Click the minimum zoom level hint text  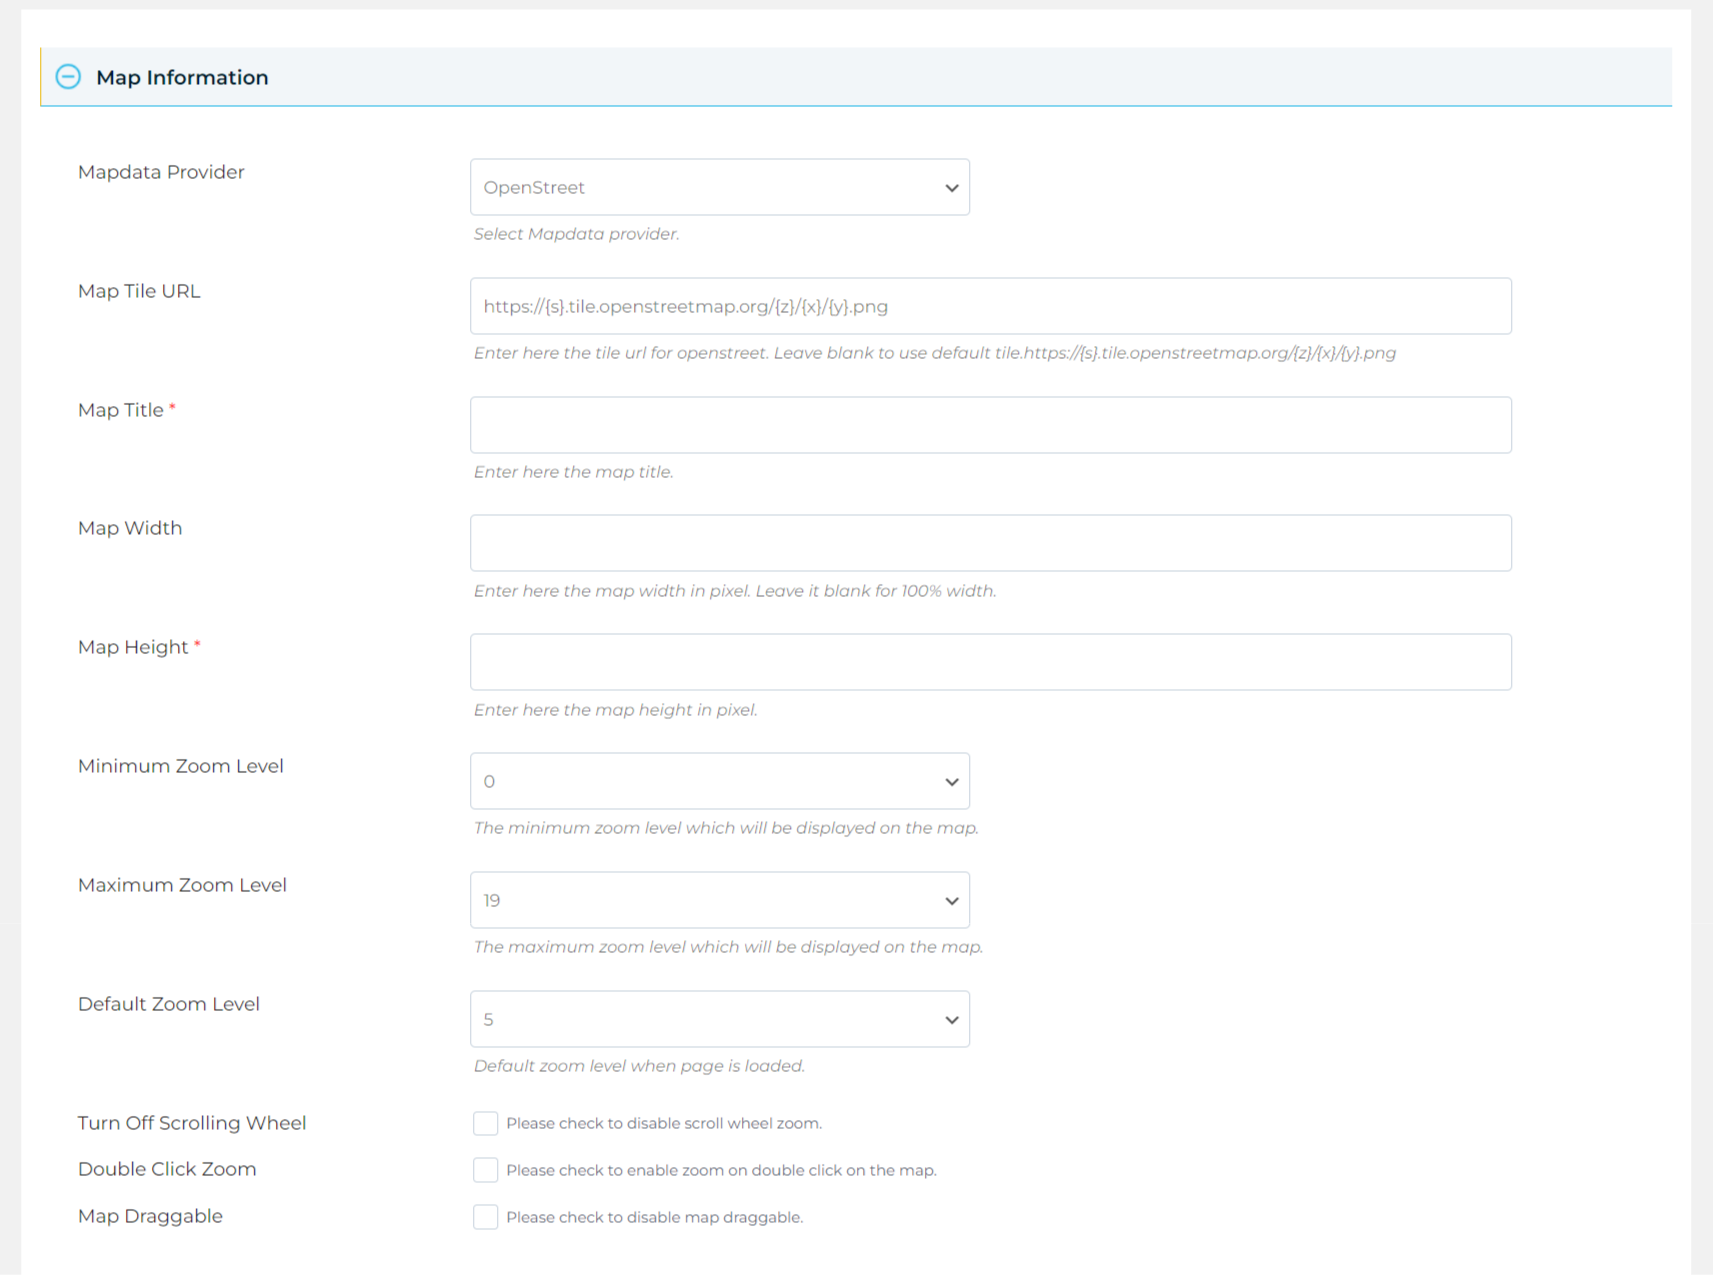coord(726,828)
